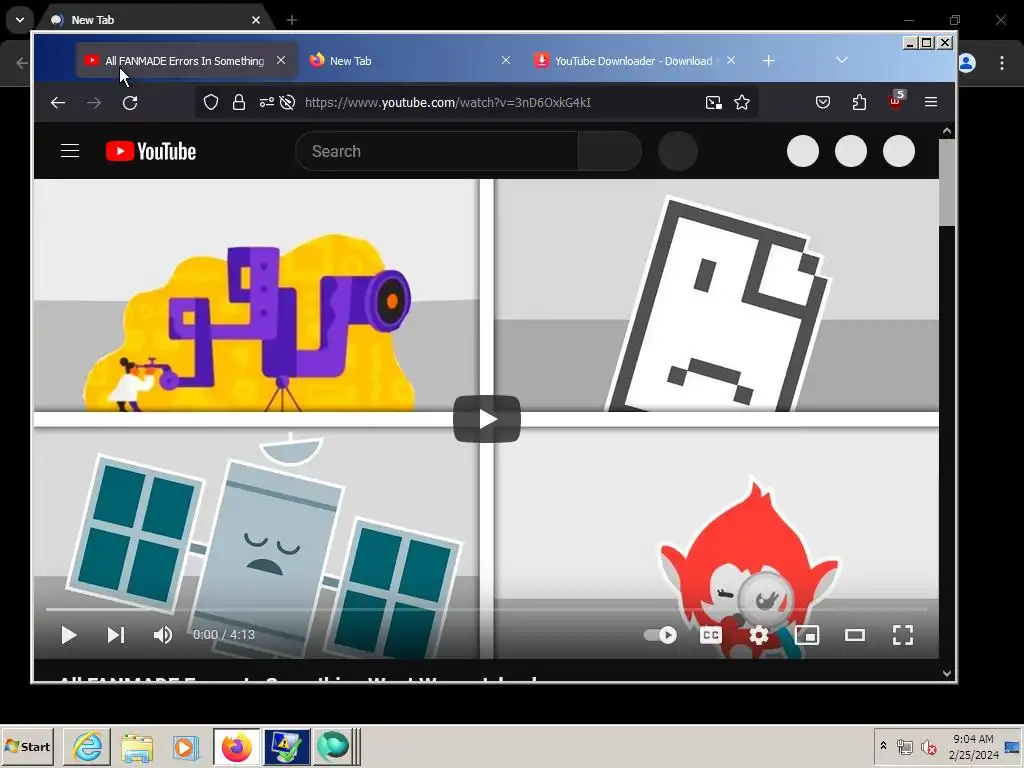Open site permissions icon in address bar
Viewport: 1024px width, 768px height.
(266, 103)
